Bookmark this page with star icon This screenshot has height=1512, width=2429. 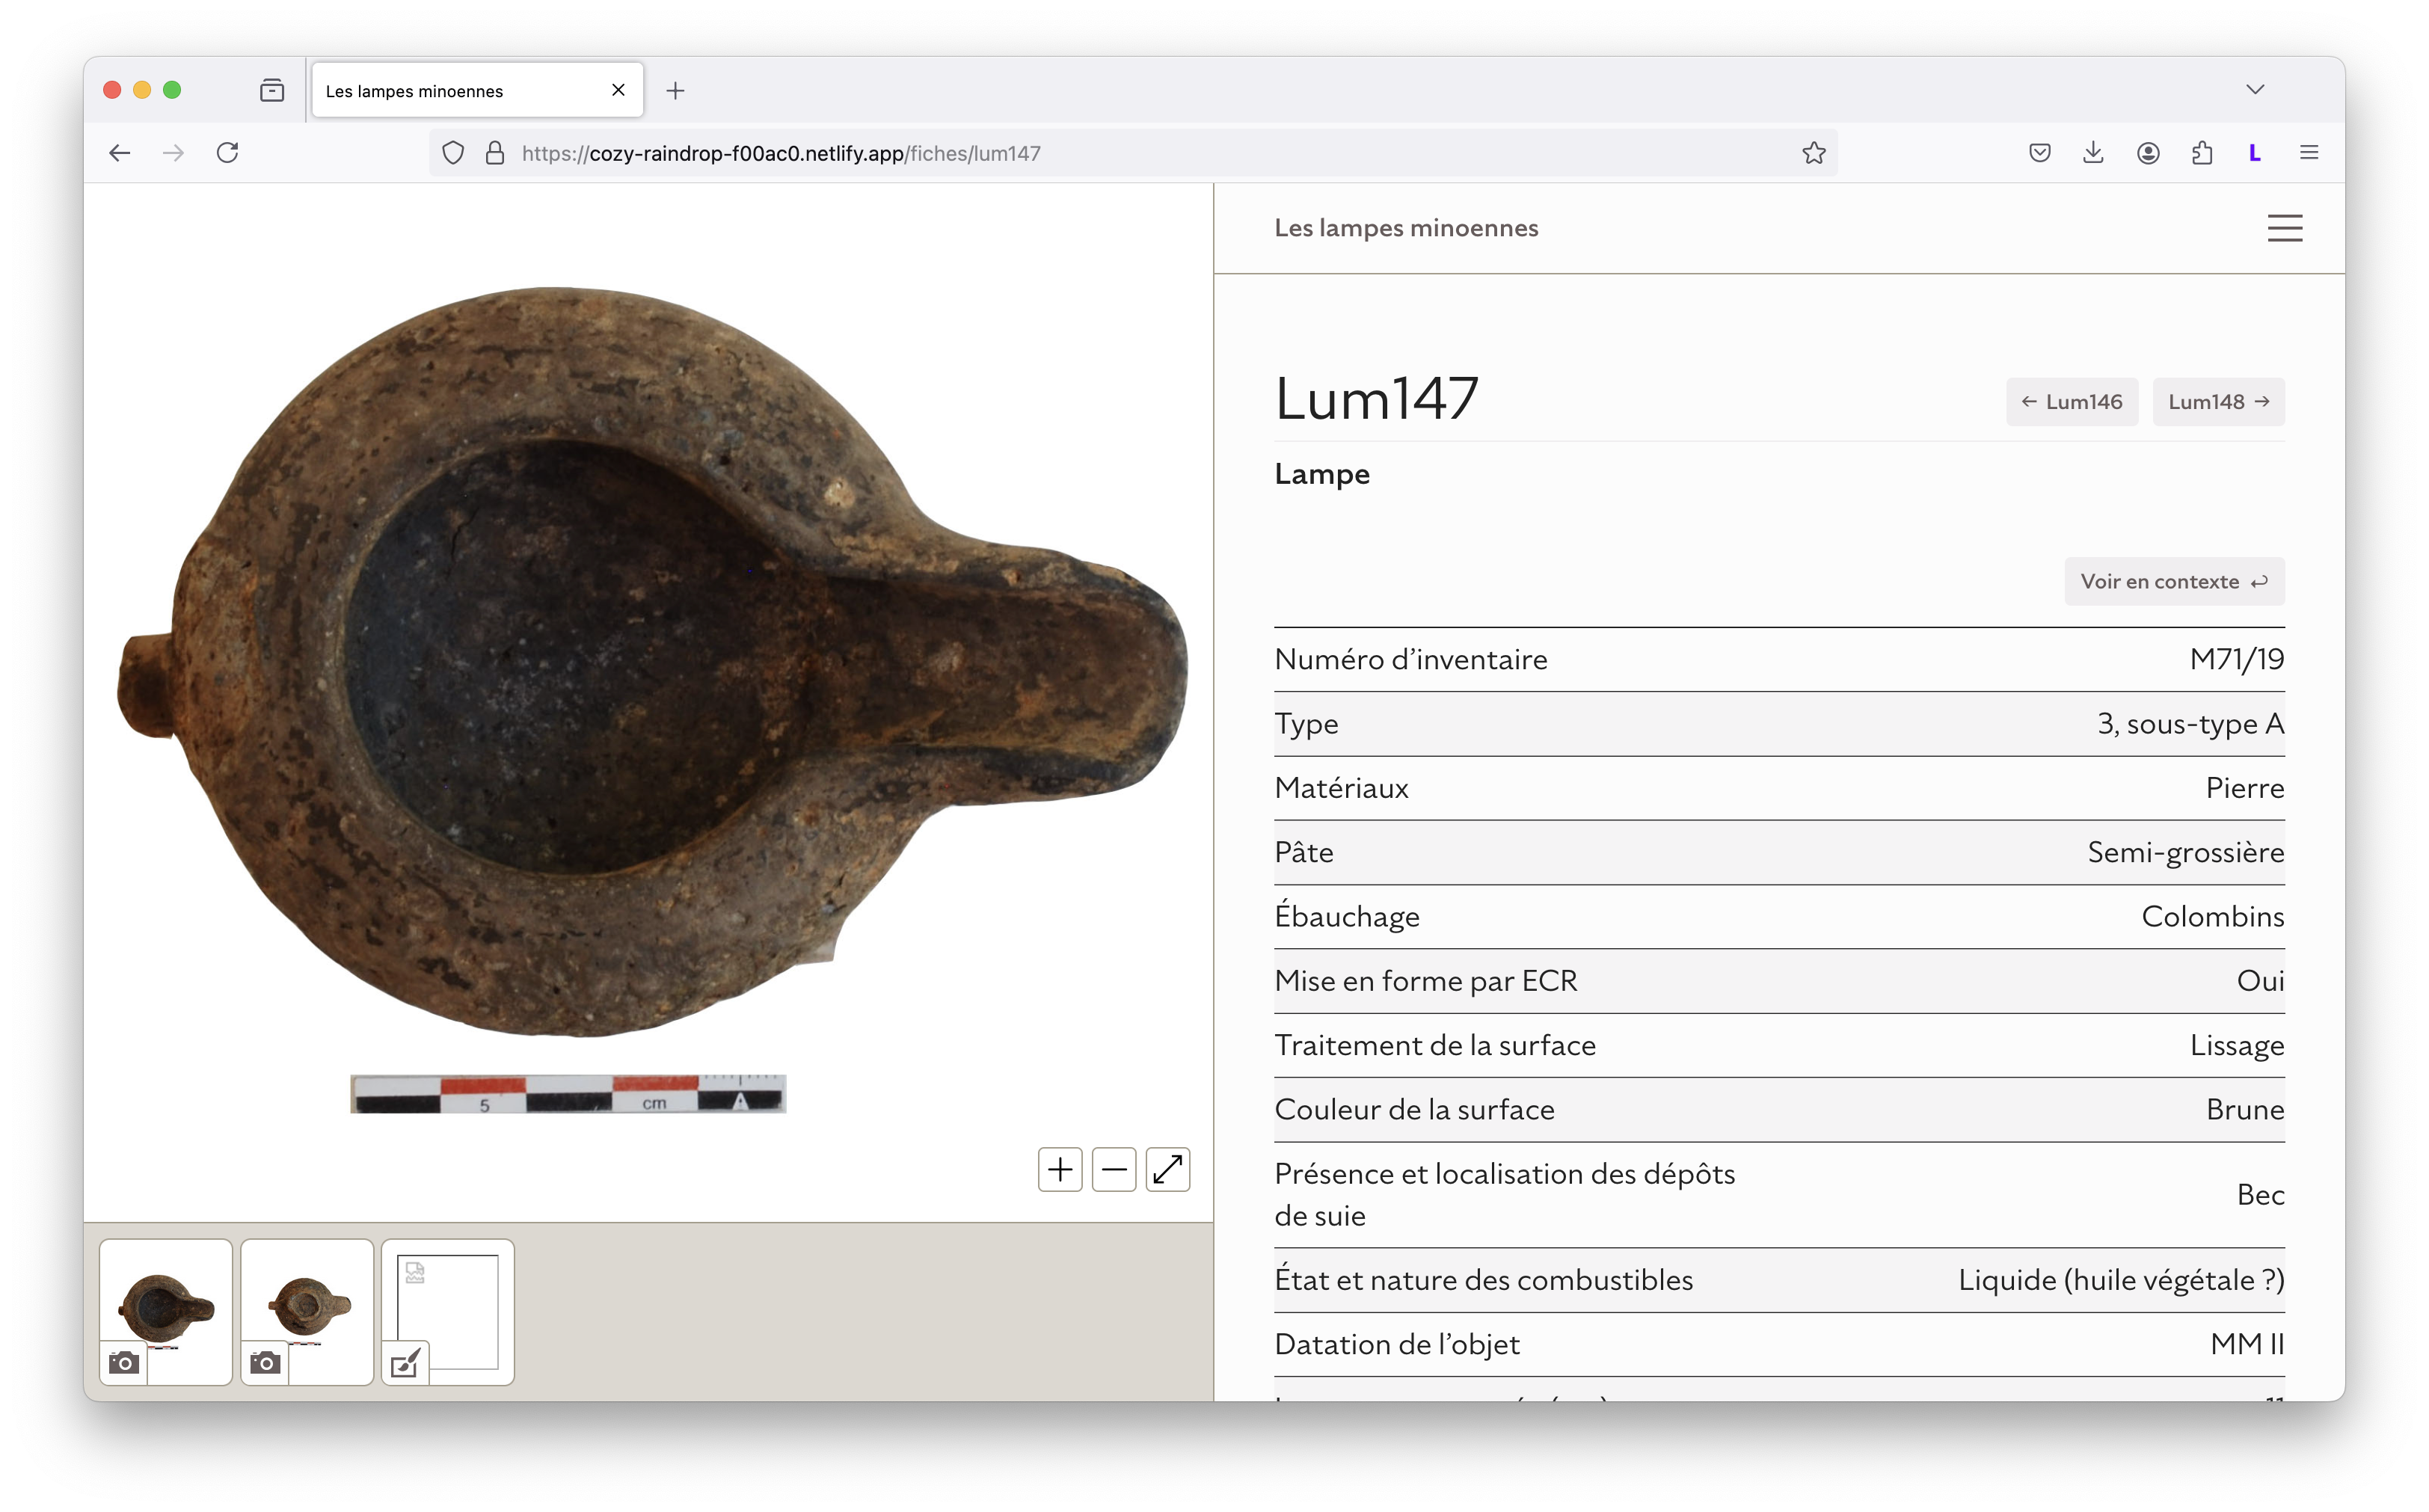[1813, 153]
